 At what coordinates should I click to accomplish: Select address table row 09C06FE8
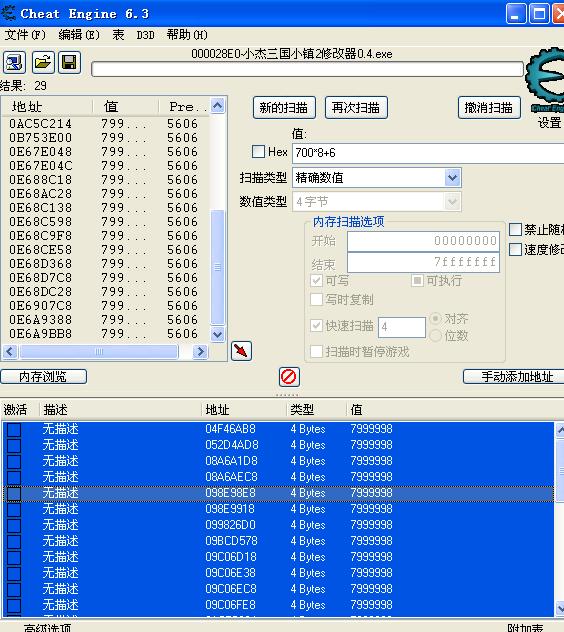[278, 605]
